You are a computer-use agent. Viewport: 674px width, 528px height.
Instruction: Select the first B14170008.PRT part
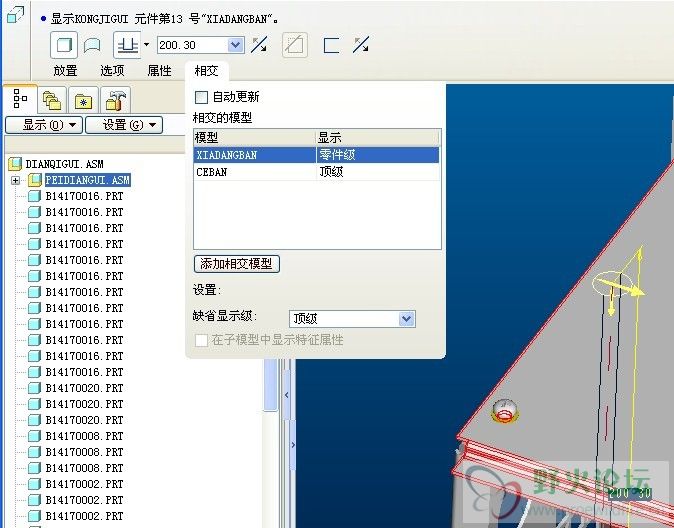click(x=84, y=436)
